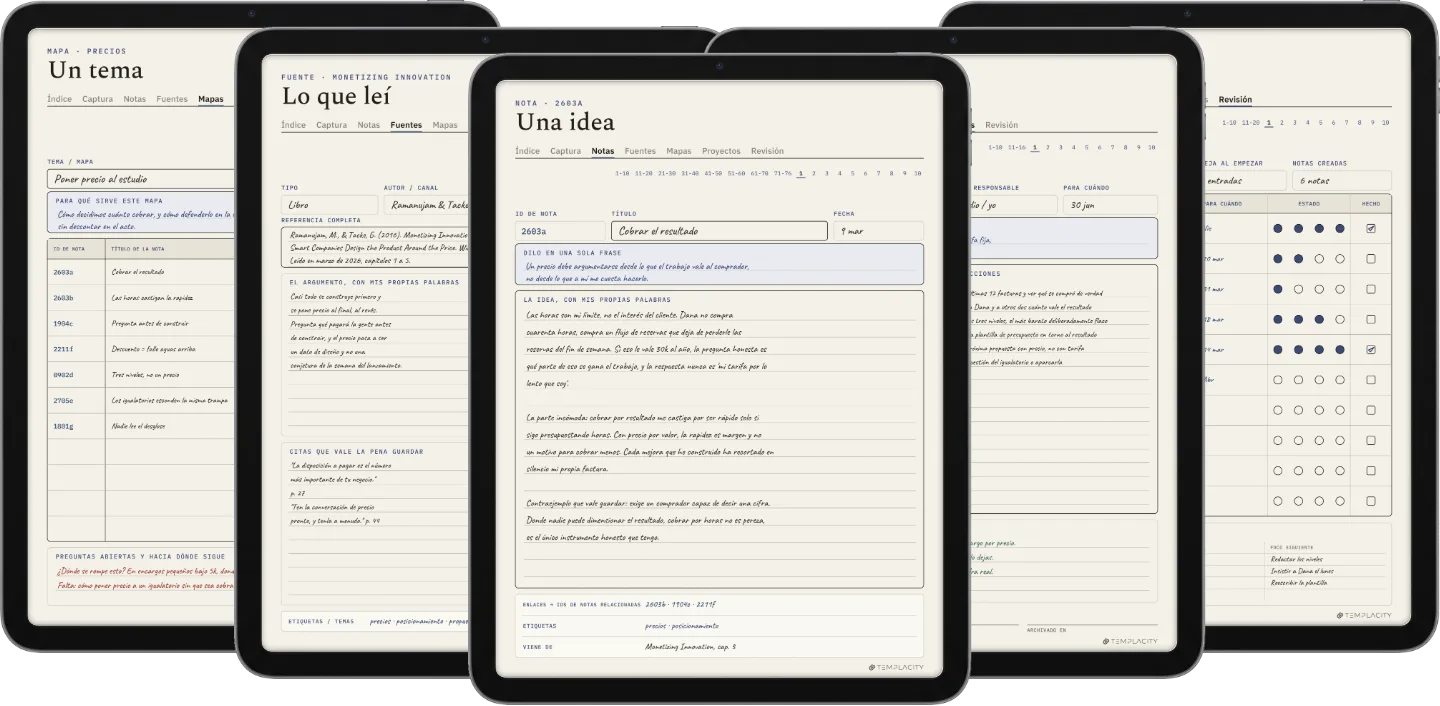
Task: Click note title Pregunta antes de construir
Action: click(x=150, y=324)
